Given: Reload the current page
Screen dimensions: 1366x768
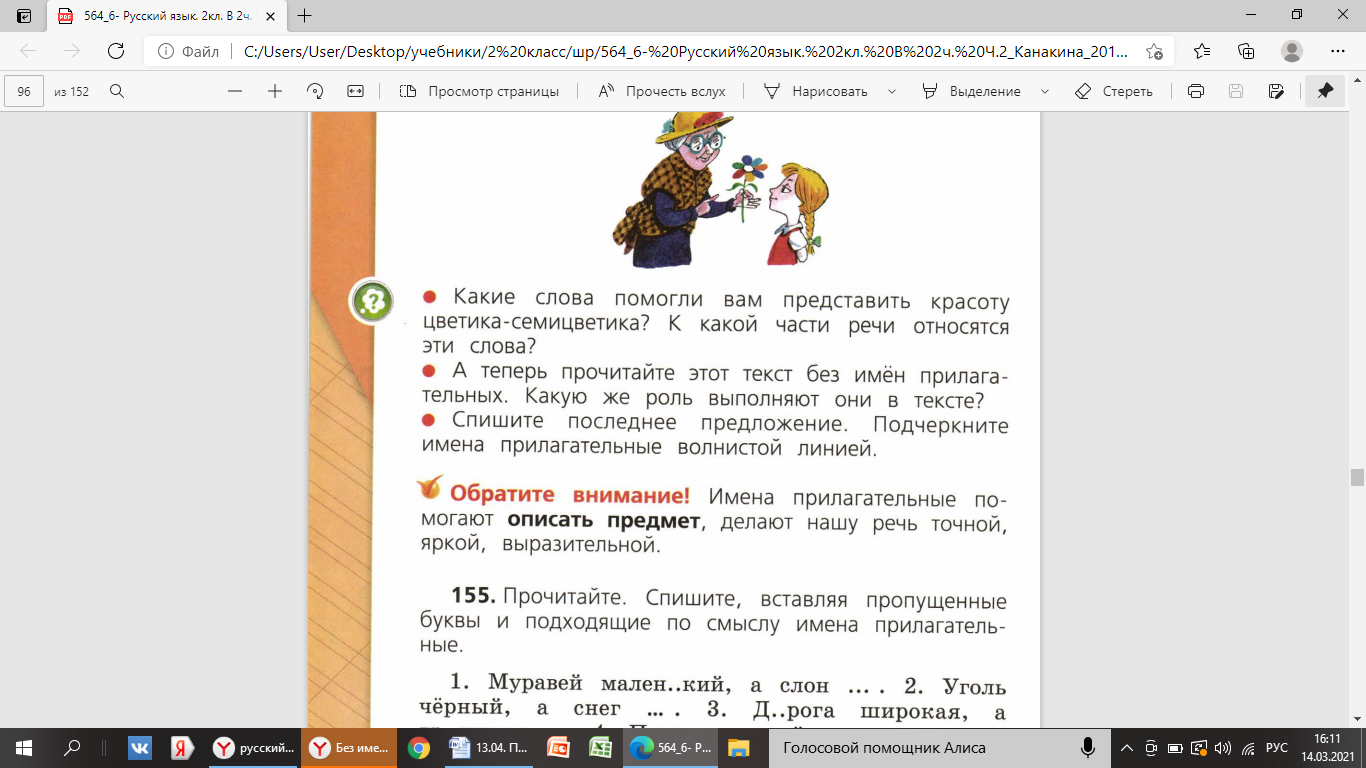Looking at the screenshot, I should 115,51.
